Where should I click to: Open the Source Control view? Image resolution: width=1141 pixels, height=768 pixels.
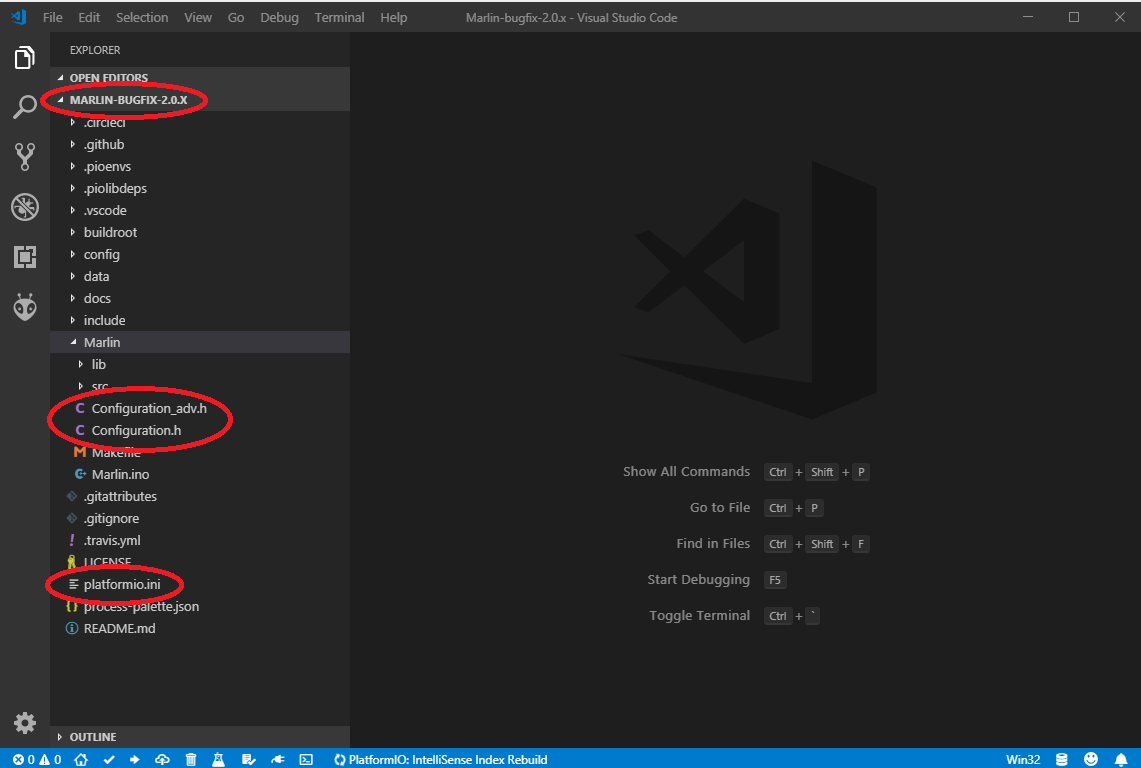click(25, 157)
